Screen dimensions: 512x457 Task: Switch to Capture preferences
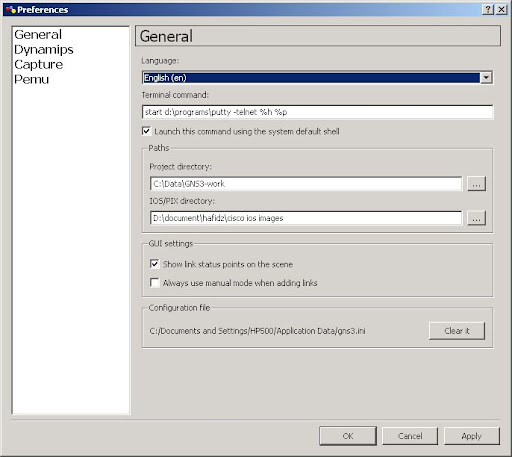pyautogui.click(x=38, y=64)
